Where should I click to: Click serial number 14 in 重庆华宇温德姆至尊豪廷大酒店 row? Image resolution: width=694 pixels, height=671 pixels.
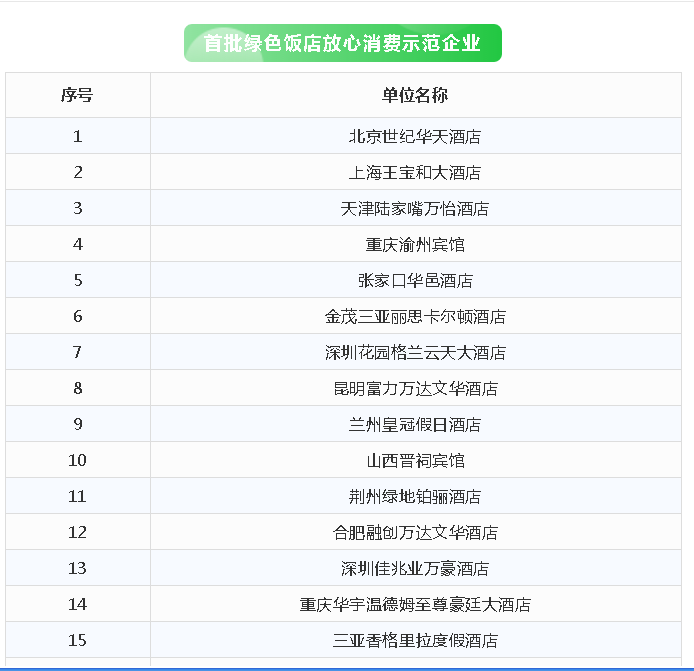[x=77, y=605]
